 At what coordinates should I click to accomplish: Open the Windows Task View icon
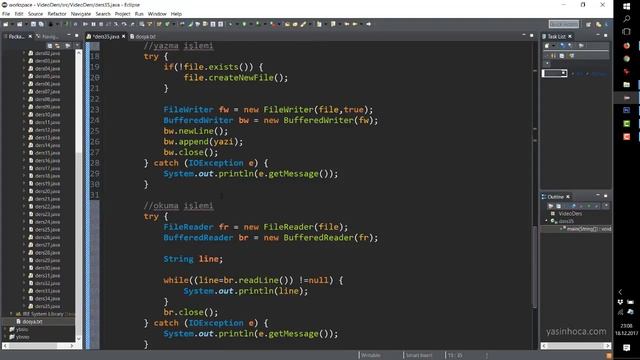point(627,31)
